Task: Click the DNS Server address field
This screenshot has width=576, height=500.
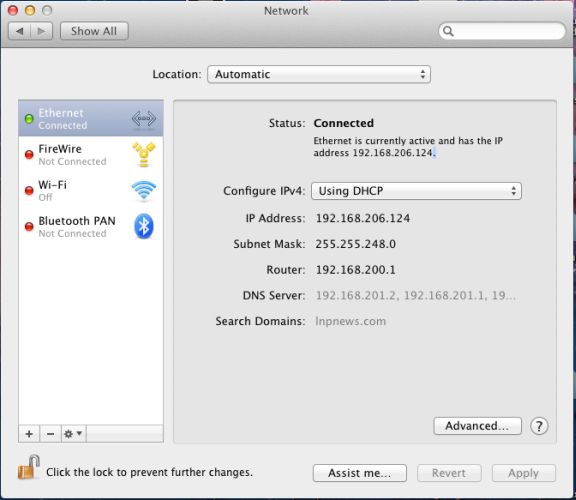Action: [416, 295]
